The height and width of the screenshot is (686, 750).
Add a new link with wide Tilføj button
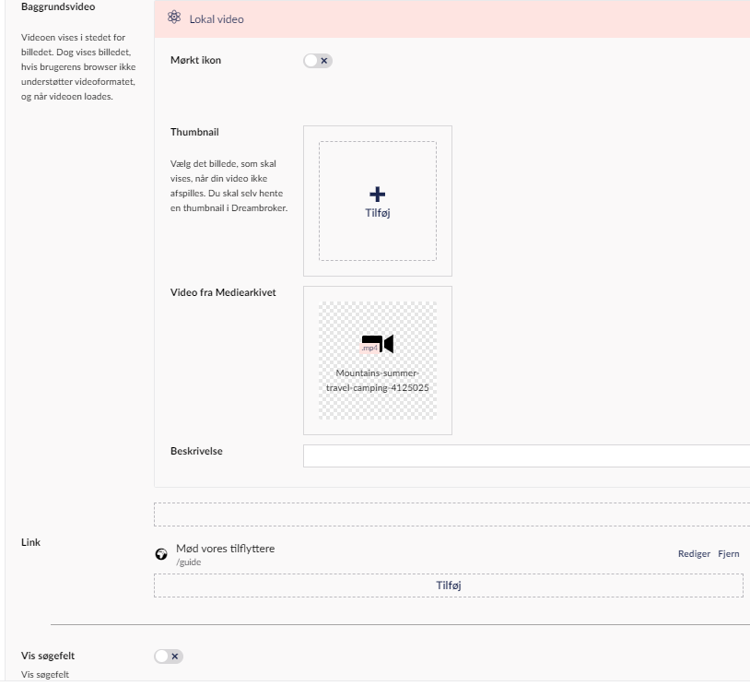pos(448,586)
